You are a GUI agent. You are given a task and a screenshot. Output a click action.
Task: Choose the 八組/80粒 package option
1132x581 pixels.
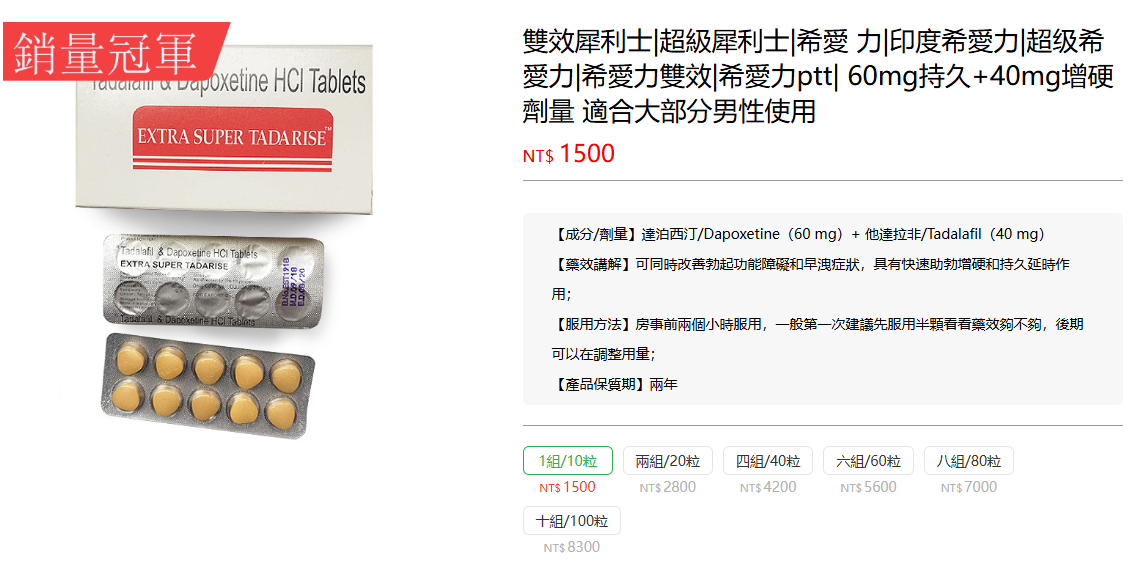969,460
